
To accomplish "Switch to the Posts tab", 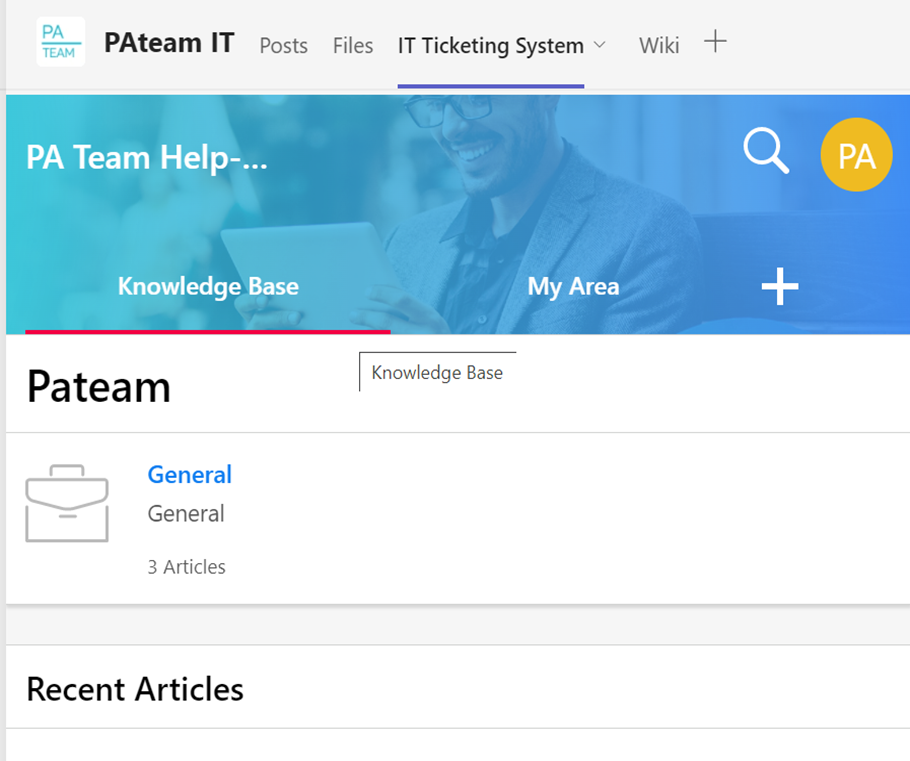I will [x=283, y=46].
